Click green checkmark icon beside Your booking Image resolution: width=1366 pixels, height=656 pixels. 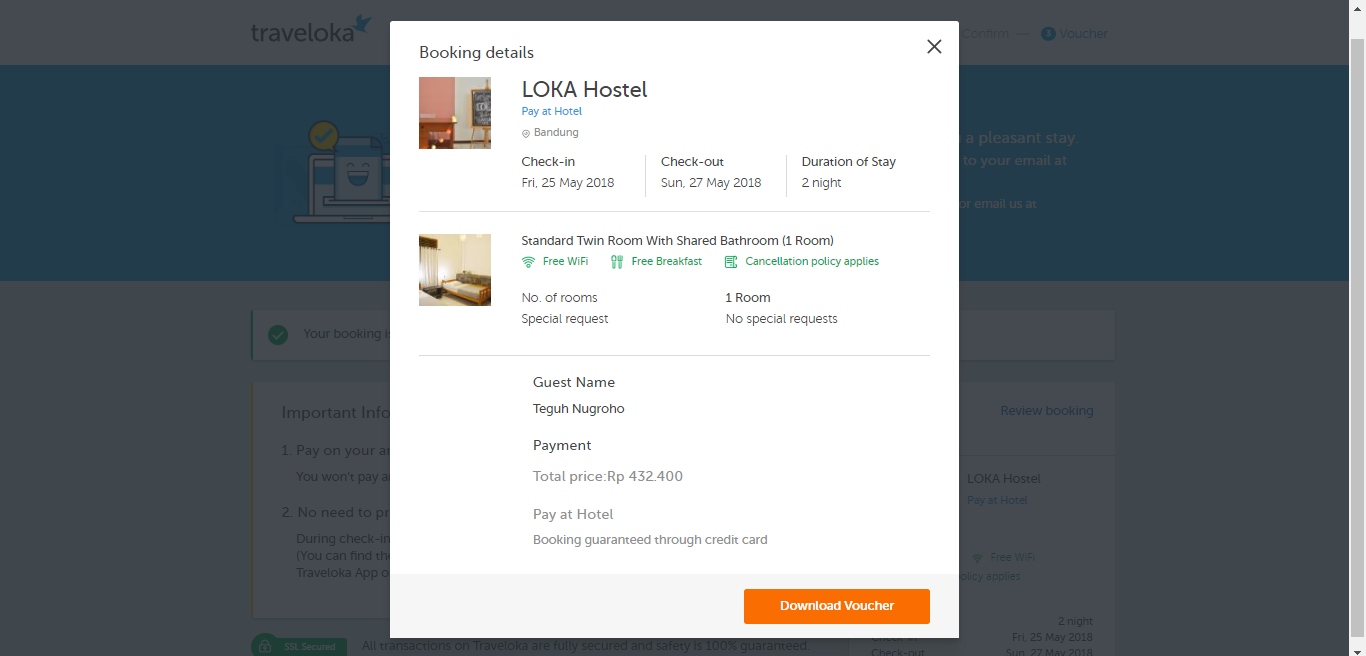[278, 335]
